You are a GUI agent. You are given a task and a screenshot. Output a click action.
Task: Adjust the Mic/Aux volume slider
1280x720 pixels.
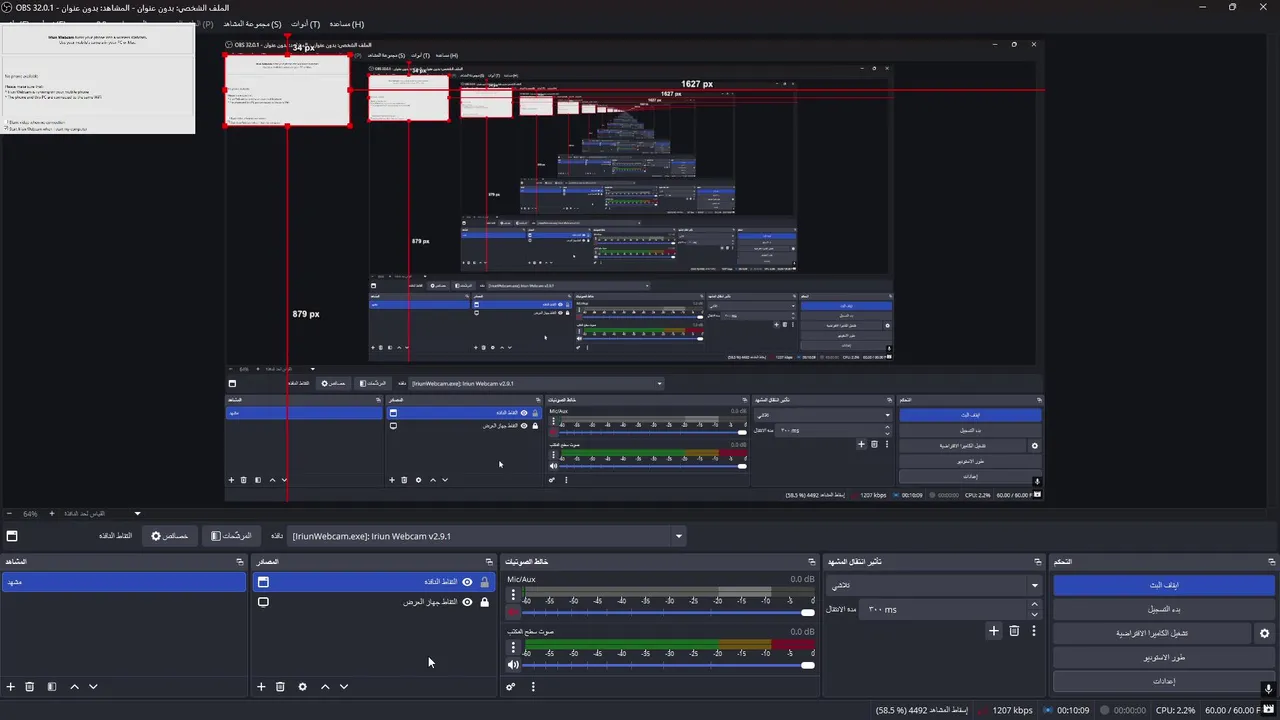coord(668,612)
